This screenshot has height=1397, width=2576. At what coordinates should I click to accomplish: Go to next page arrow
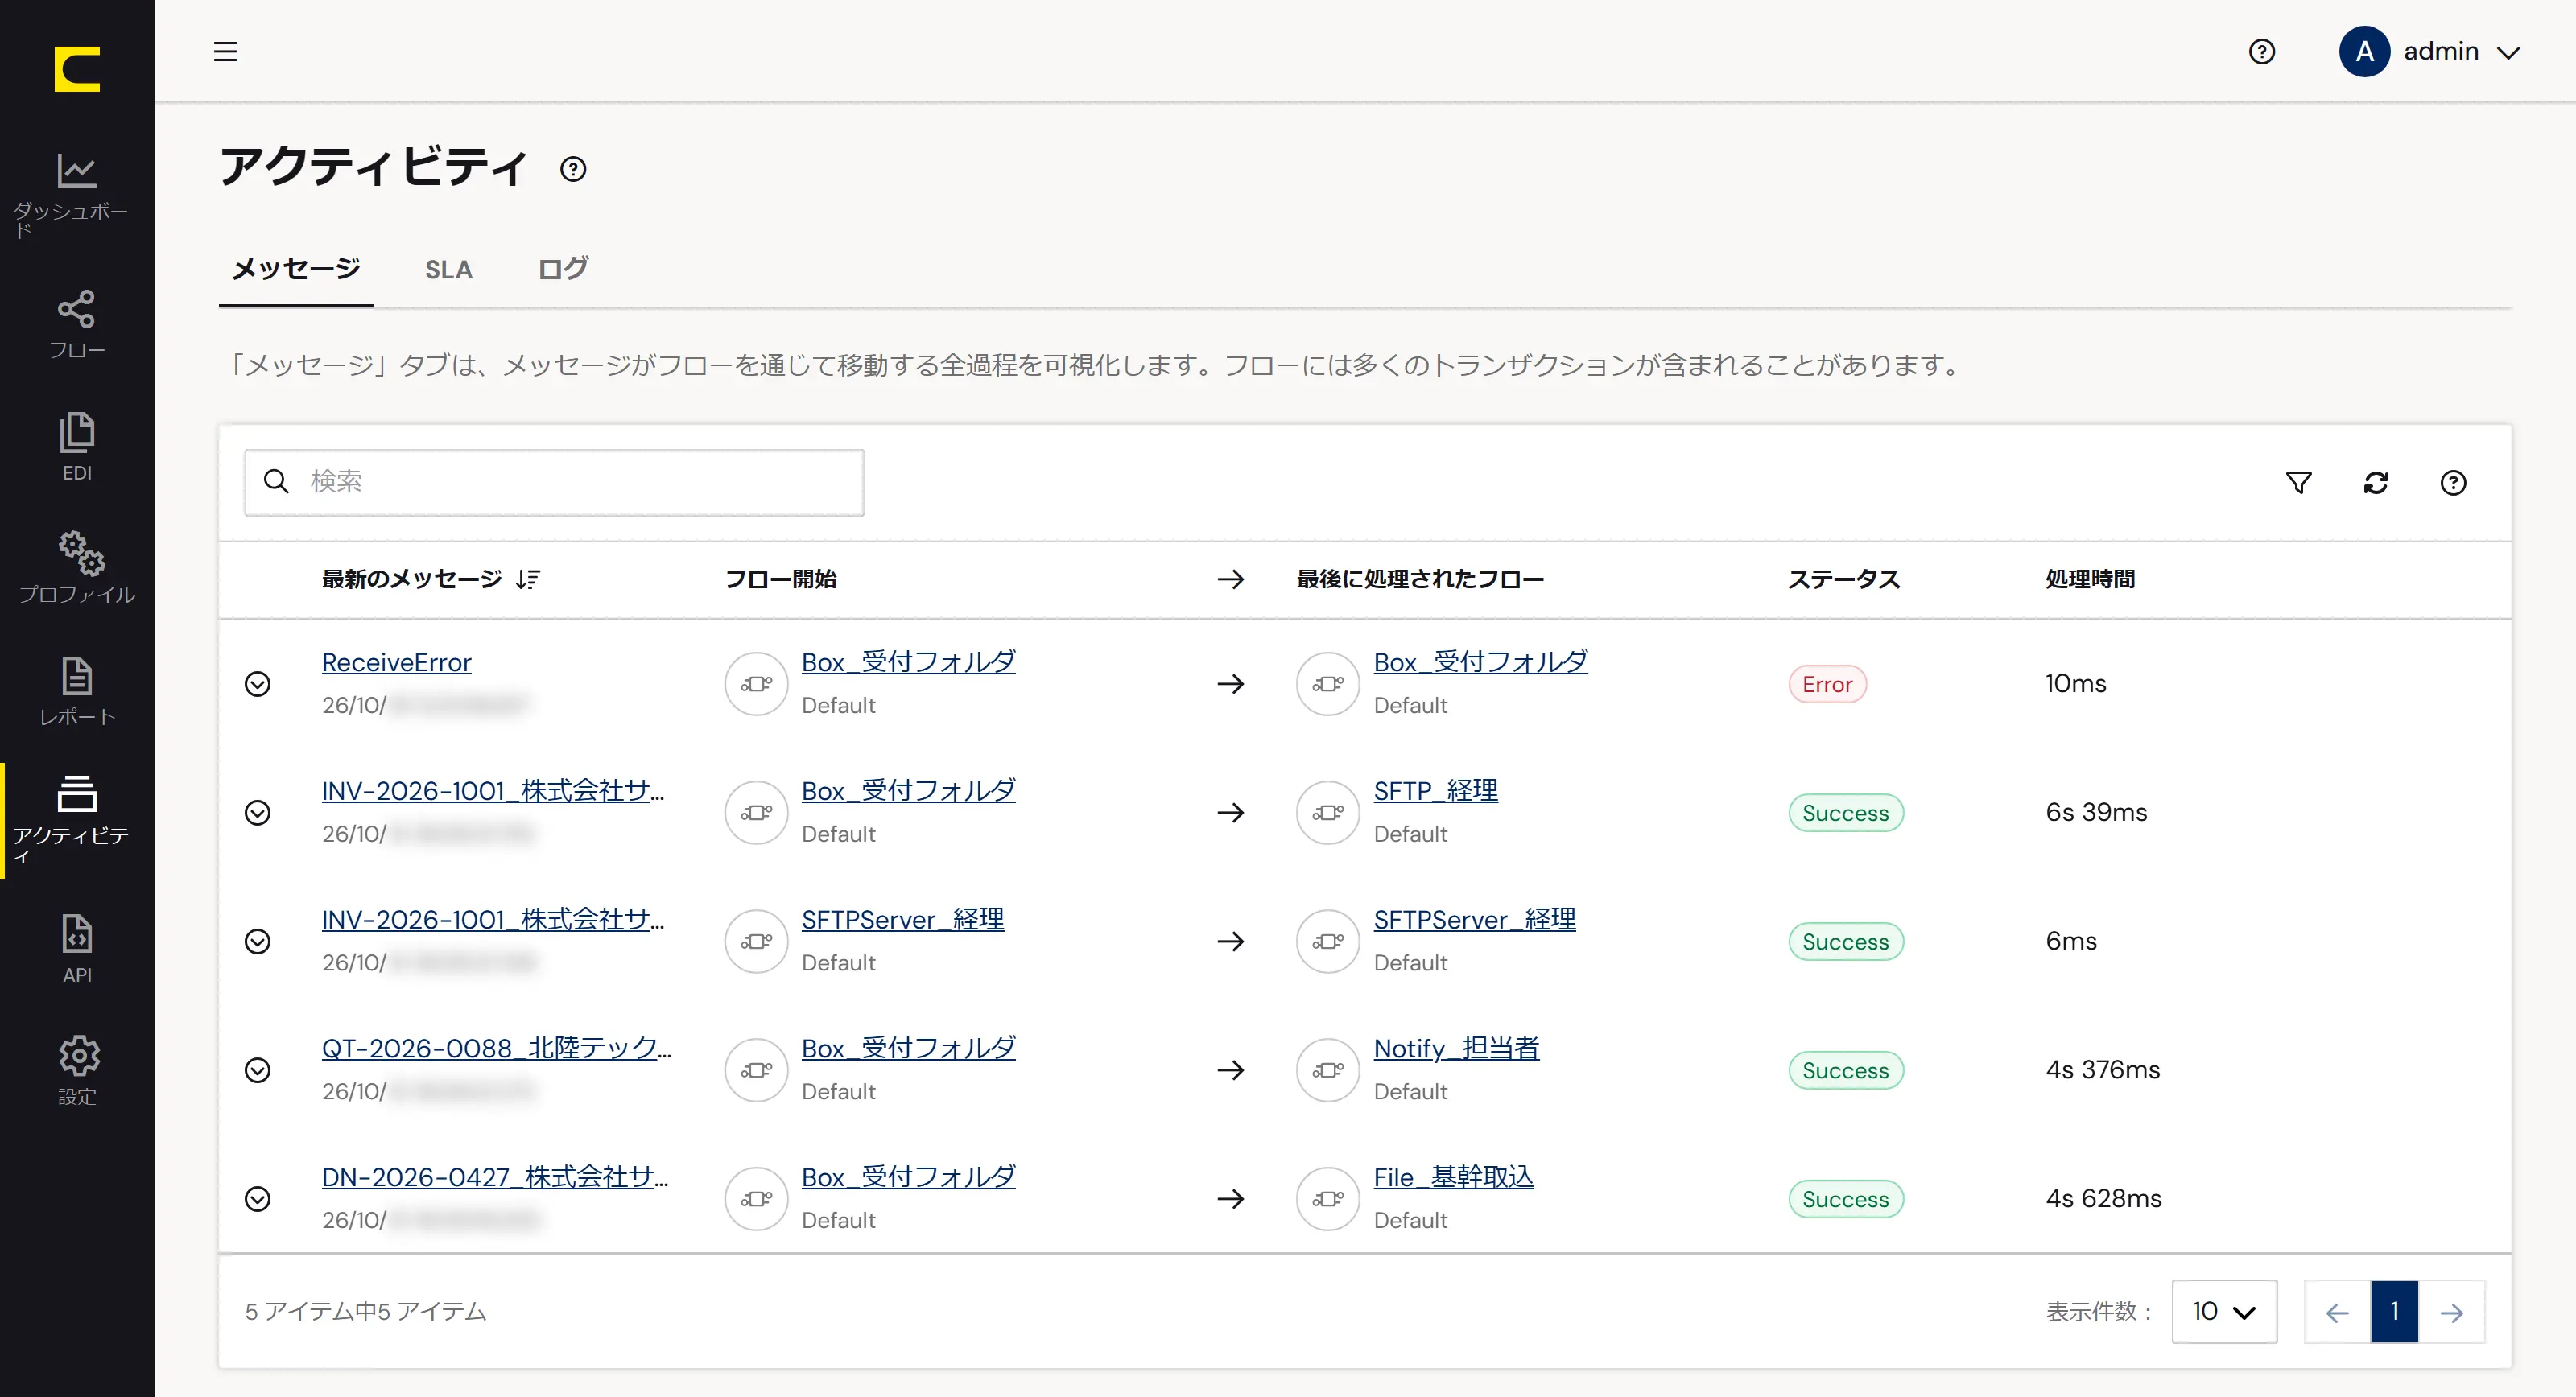click(2451, 1311)
